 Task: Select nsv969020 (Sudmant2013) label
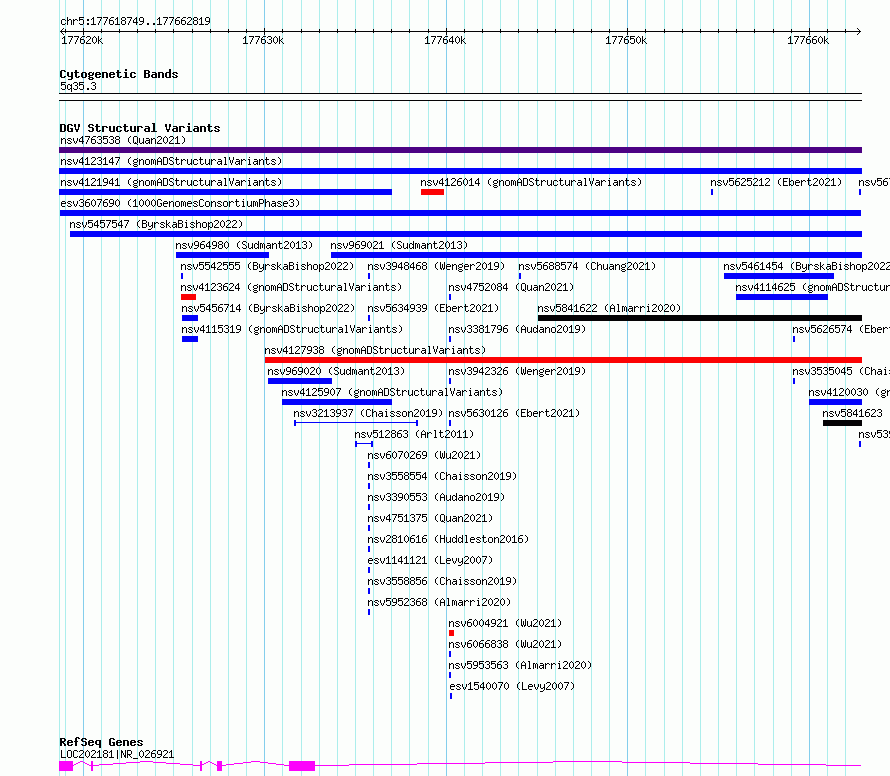336,371
